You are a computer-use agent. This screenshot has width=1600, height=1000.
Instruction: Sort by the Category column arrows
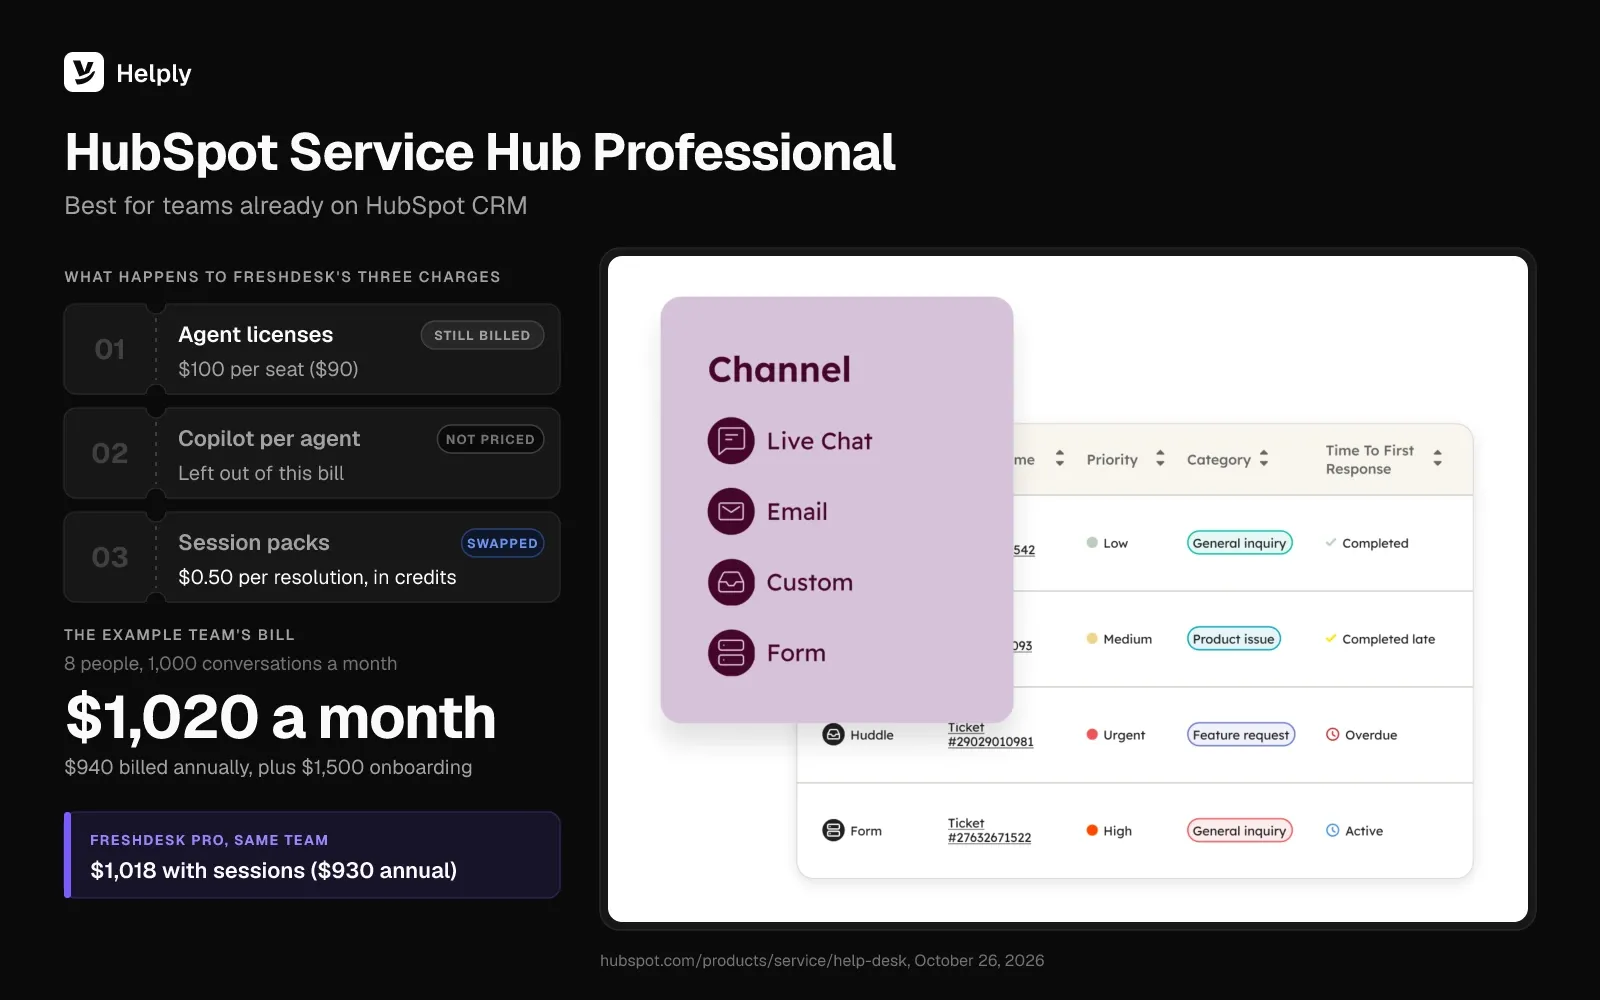pyautogui.click(x=1264, y=459)
